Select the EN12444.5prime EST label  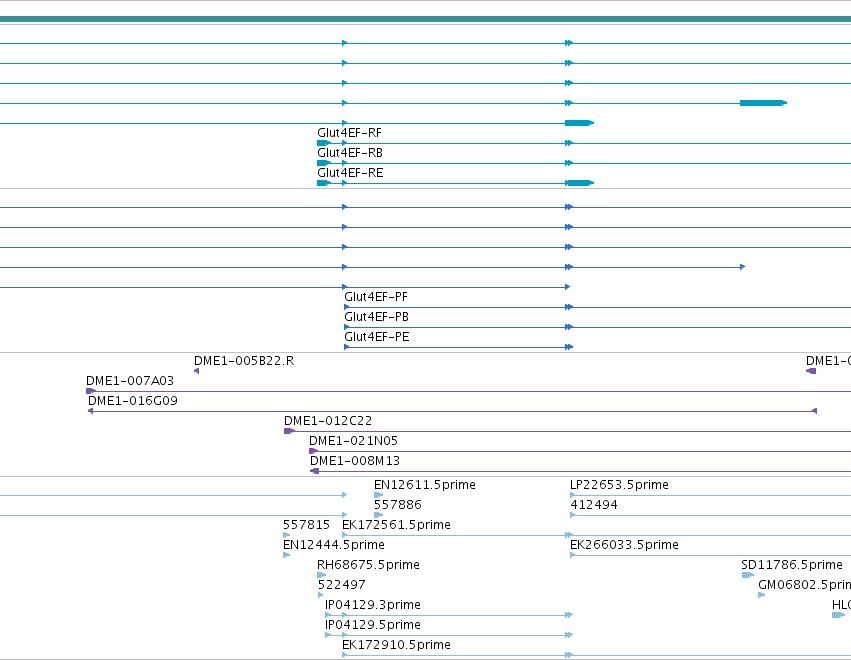(x=334, y=545)
